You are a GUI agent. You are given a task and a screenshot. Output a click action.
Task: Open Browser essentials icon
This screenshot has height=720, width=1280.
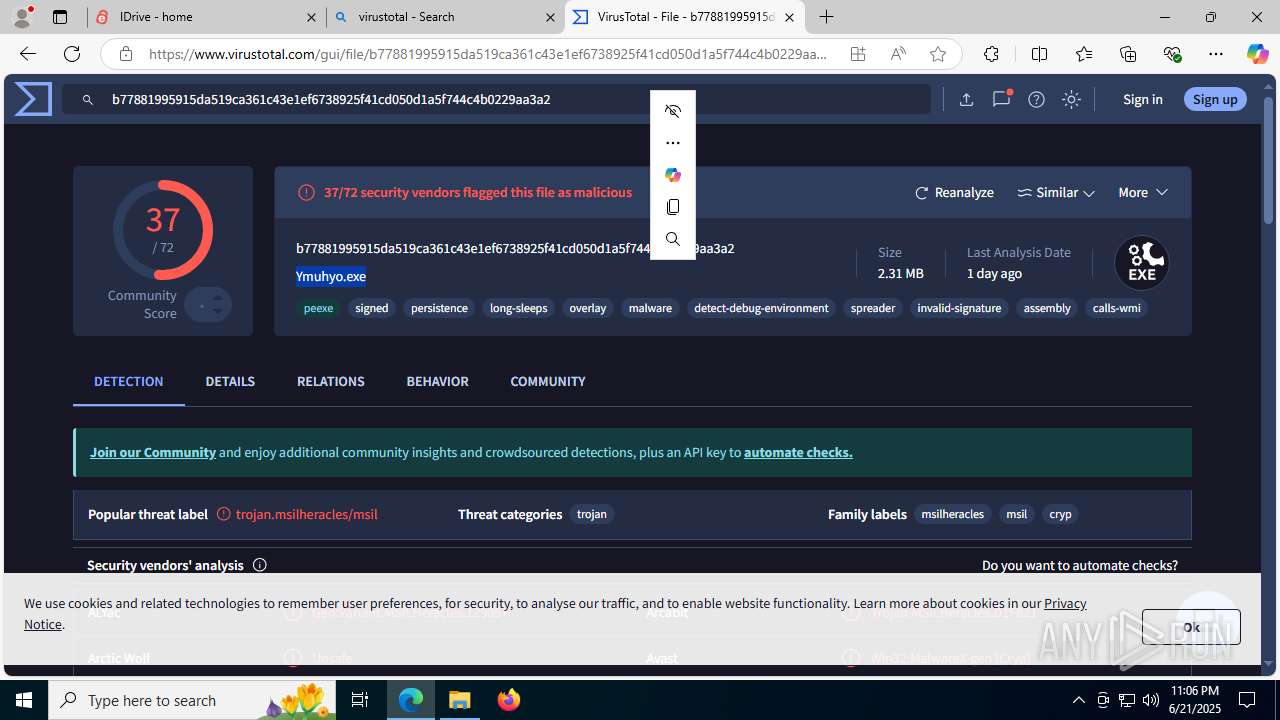[1172, 54]
